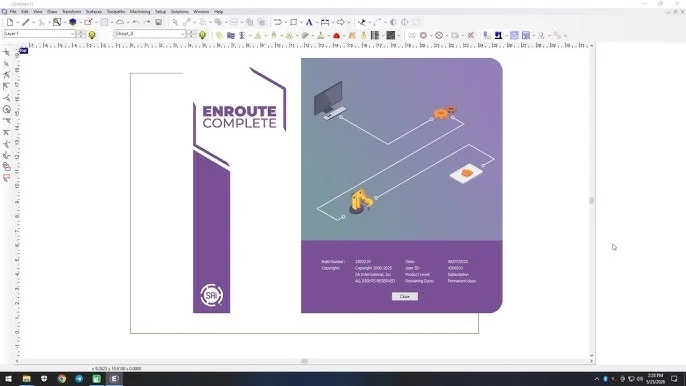Open File Explorer from the taskbar
Screen dimensions: 686x386
point(26,379)
